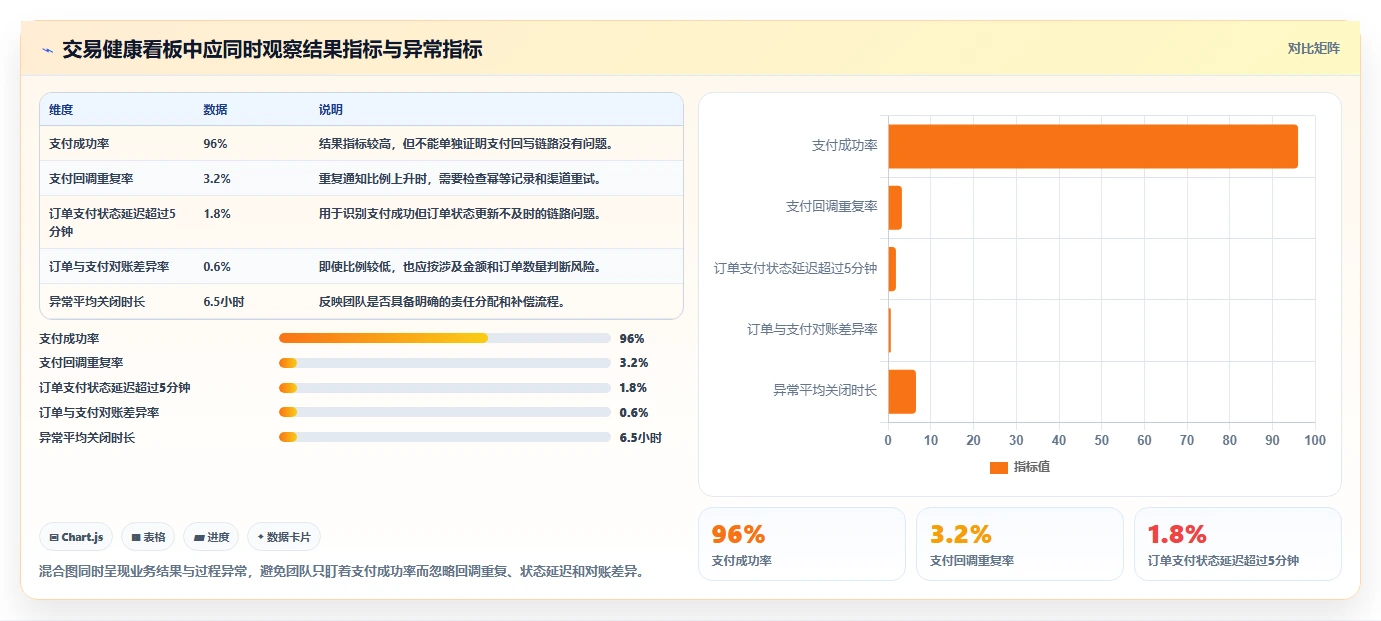Click the footer note starting 混合图同时呈现
The height and width of the screenshot is (621, 1381).
(341, 571)
